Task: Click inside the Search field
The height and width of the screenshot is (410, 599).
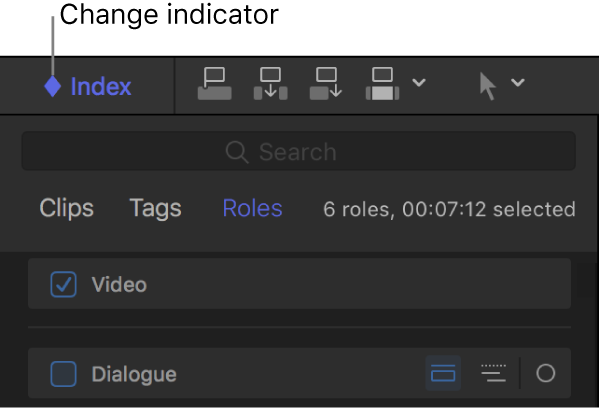Action: [x=298, y=151]
